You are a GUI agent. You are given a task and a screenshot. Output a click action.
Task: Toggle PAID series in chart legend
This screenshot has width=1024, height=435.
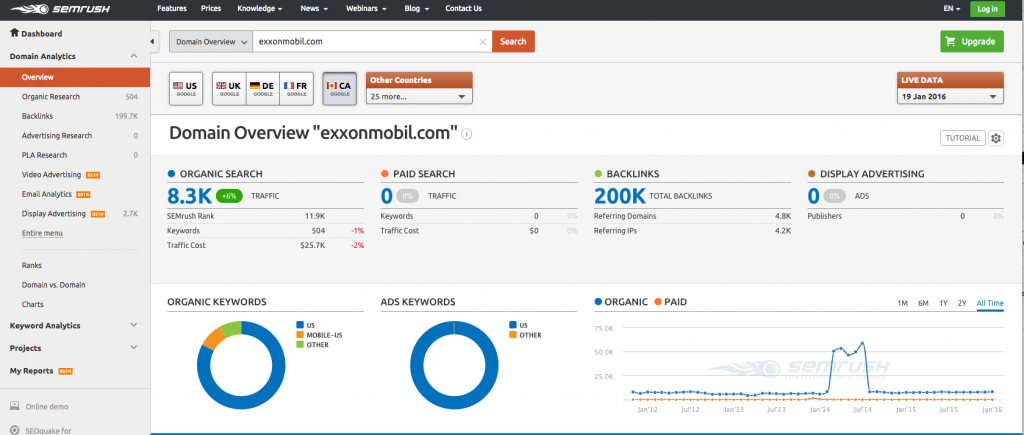click(670, 302)
